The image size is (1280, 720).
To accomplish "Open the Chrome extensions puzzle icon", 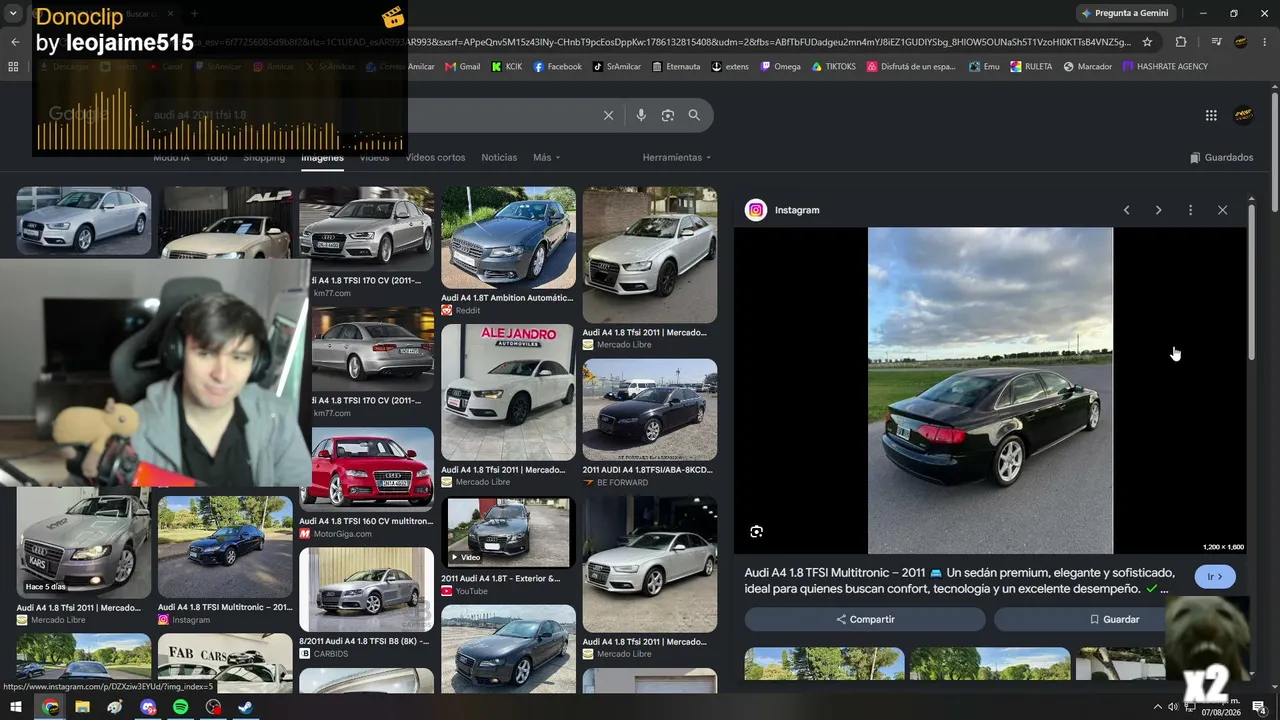I will (1181, 42).
